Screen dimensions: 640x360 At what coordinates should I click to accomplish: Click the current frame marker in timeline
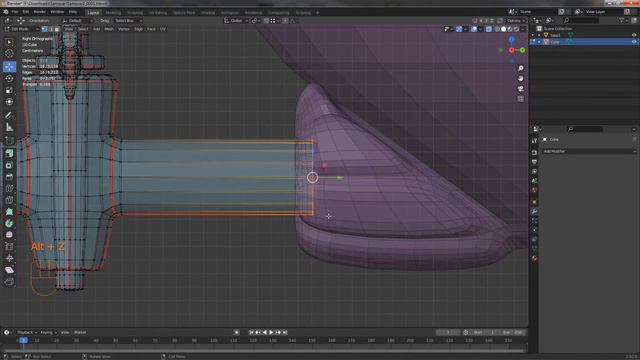click(x=23, y=340)
